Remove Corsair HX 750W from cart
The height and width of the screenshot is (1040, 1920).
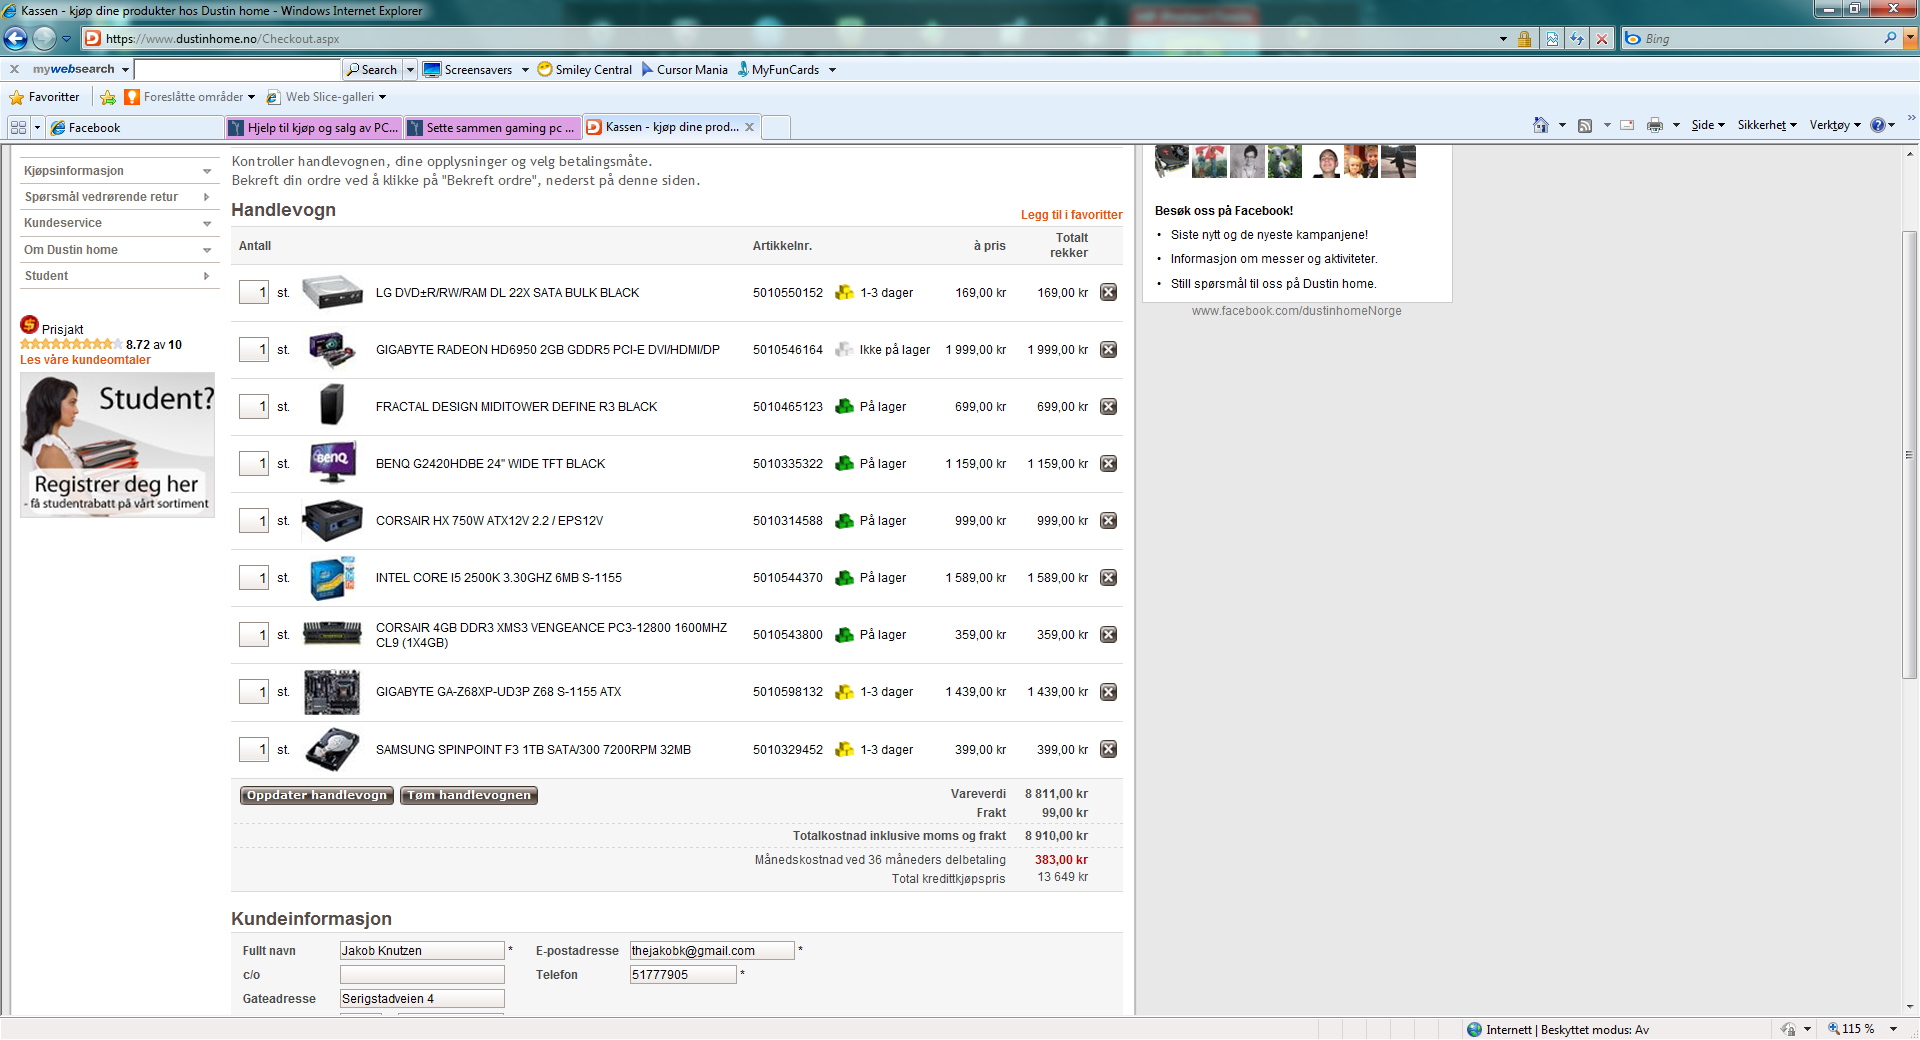click(x=1108, y=520)
